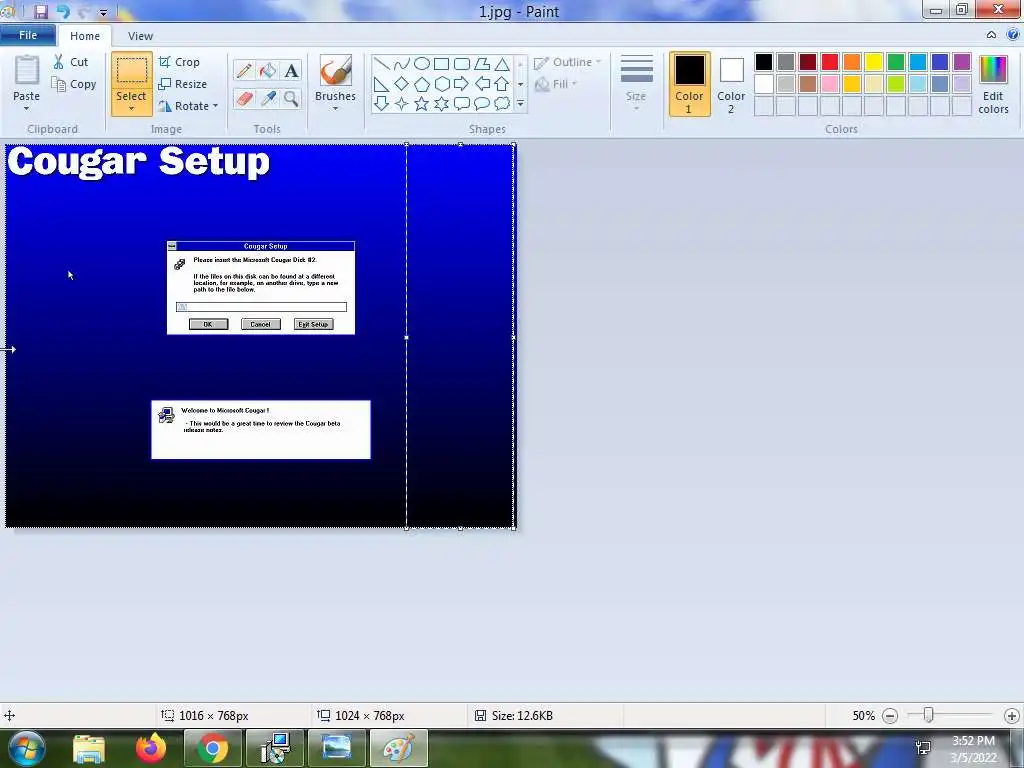This screenshot has height=768, width=1024.
Task: Choose the Hexagon shape
Action: point(441,84)
